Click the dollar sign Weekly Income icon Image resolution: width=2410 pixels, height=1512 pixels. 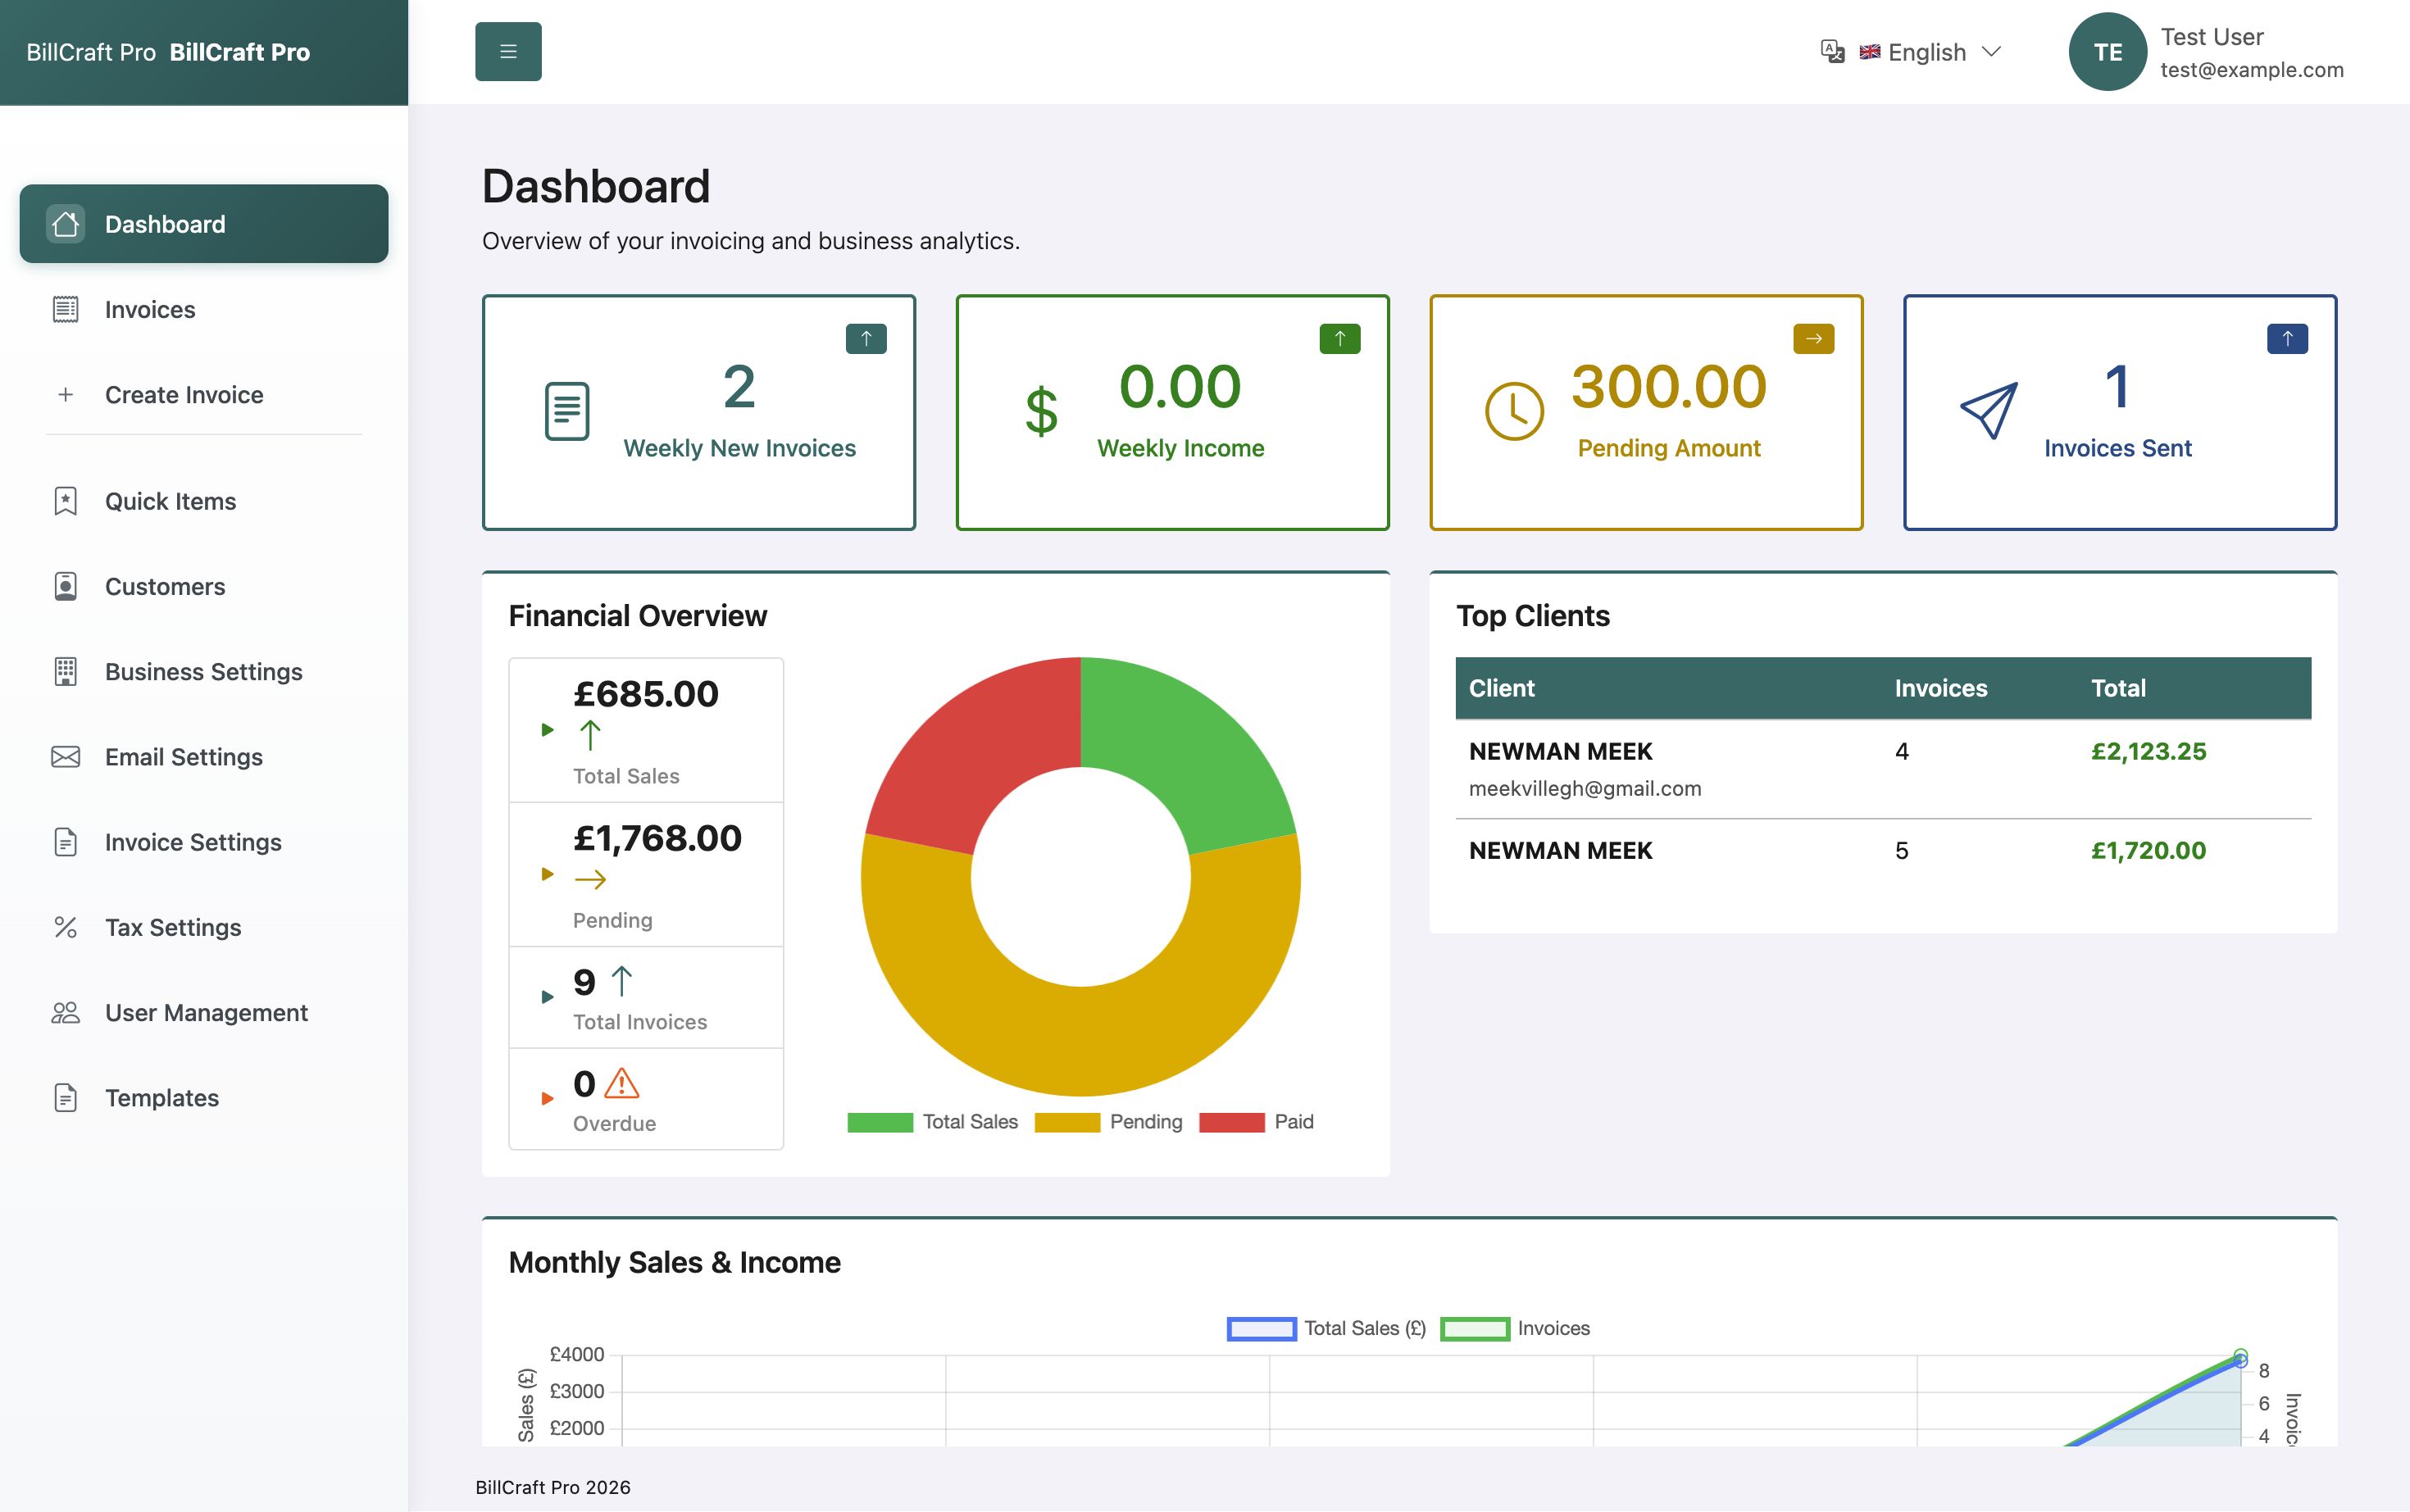click(x=1041, y=411)
